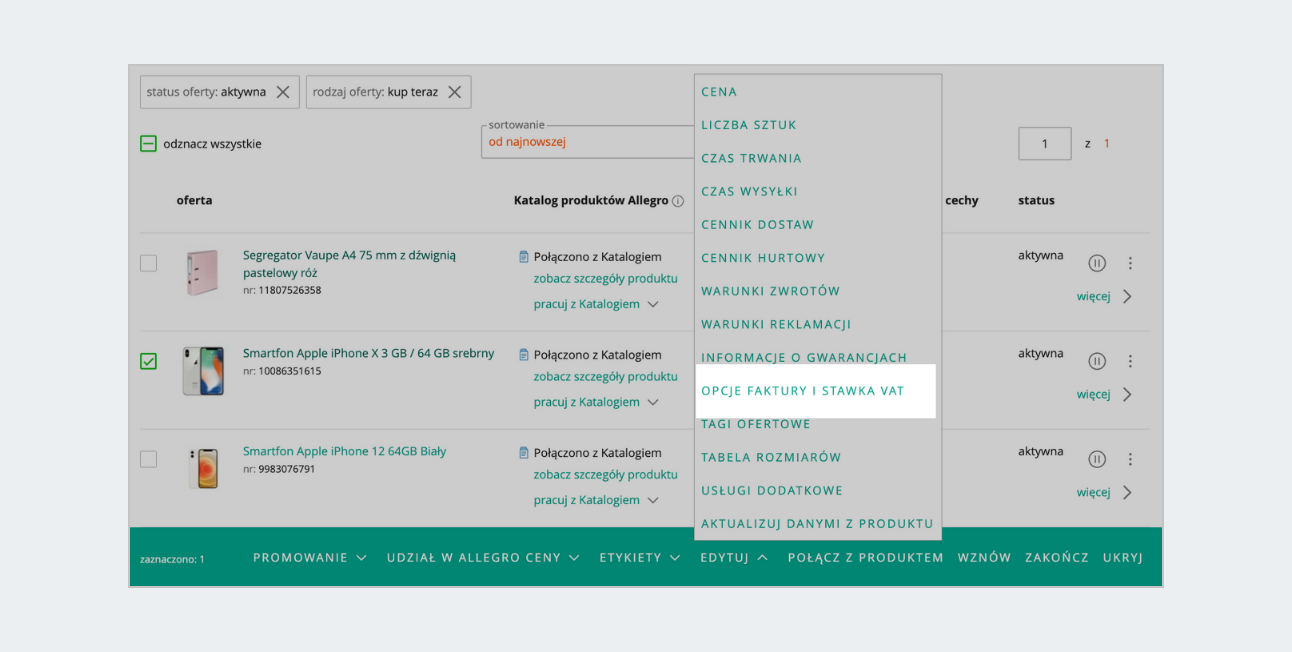This screenshot has width=1292, height=652.
Task: Remove the 'rodzaj oferty: kup teraz' filter chip
Action: (x=455, y=92)
